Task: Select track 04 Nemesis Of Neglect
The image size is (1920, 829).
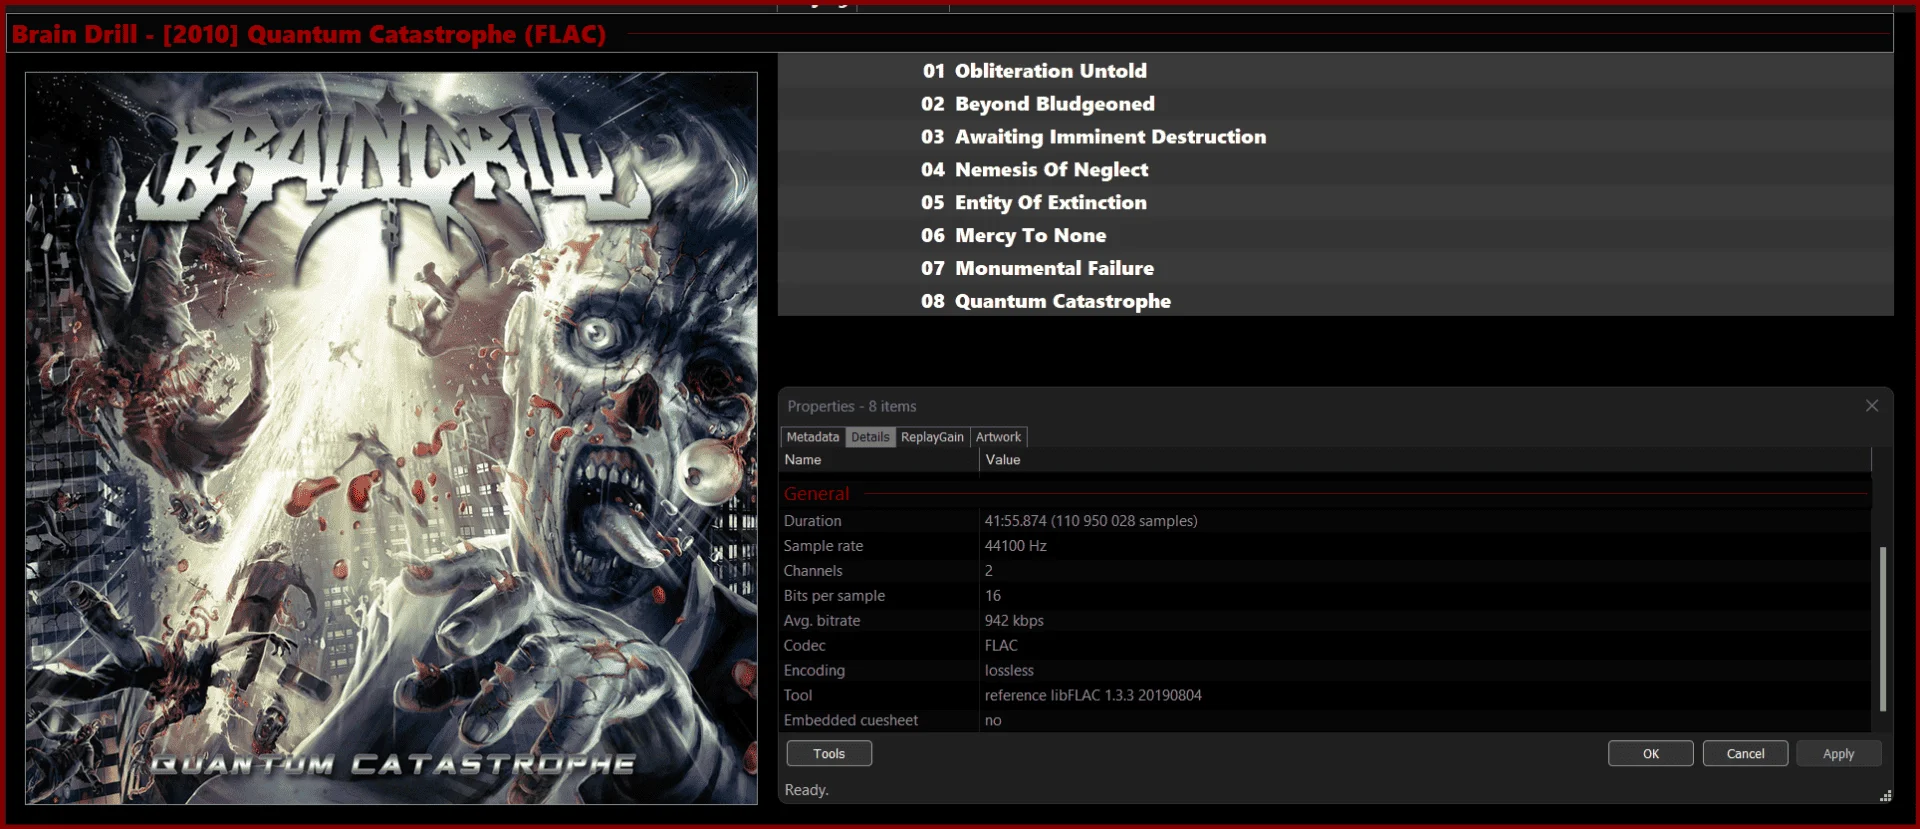Action: (1335, 170)
